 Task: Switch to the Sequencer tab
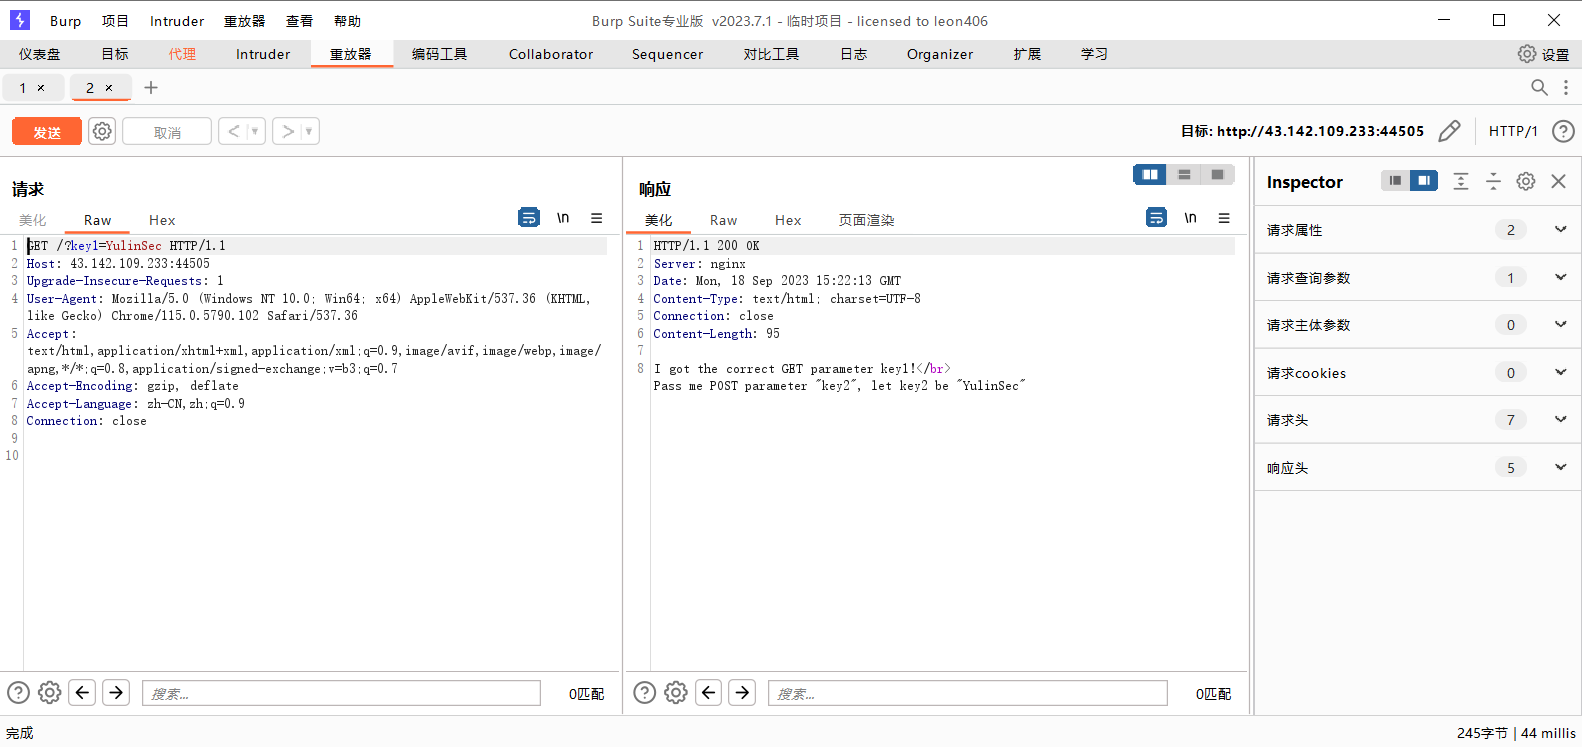[667, 54]
